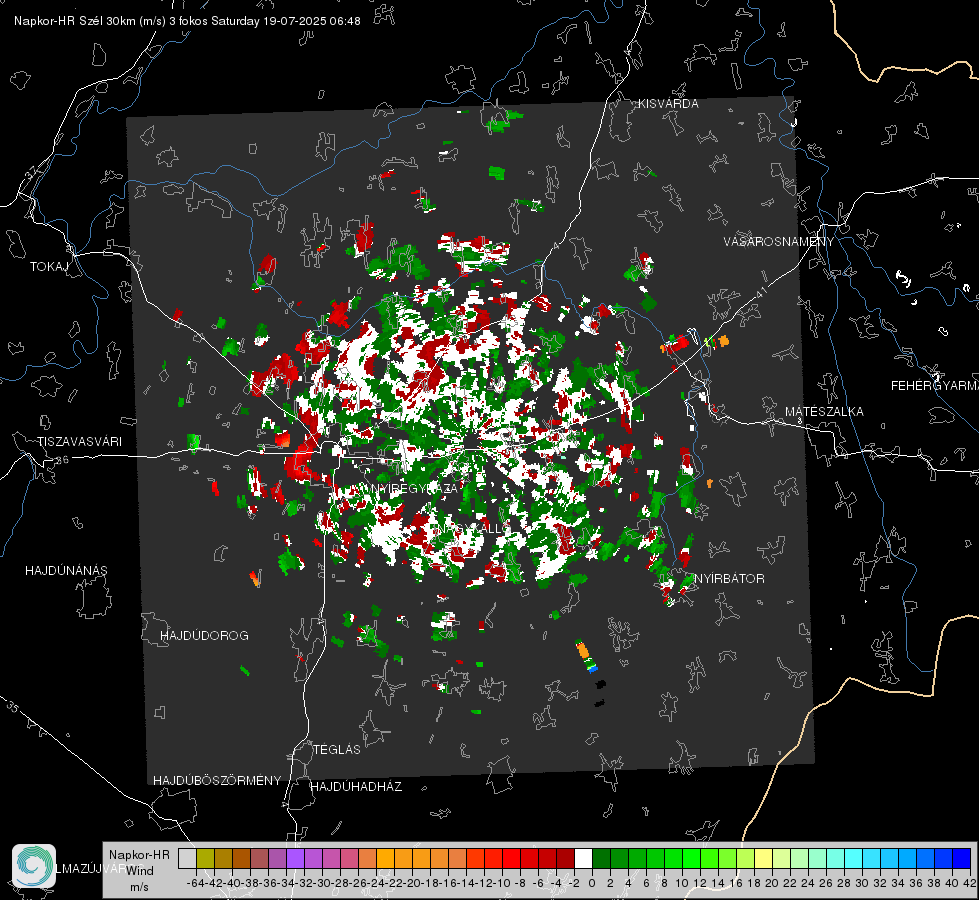This screenshot has width=979, height=900.
Task: Click road number 35 at lower left
Action: click(x=12, y=707)
